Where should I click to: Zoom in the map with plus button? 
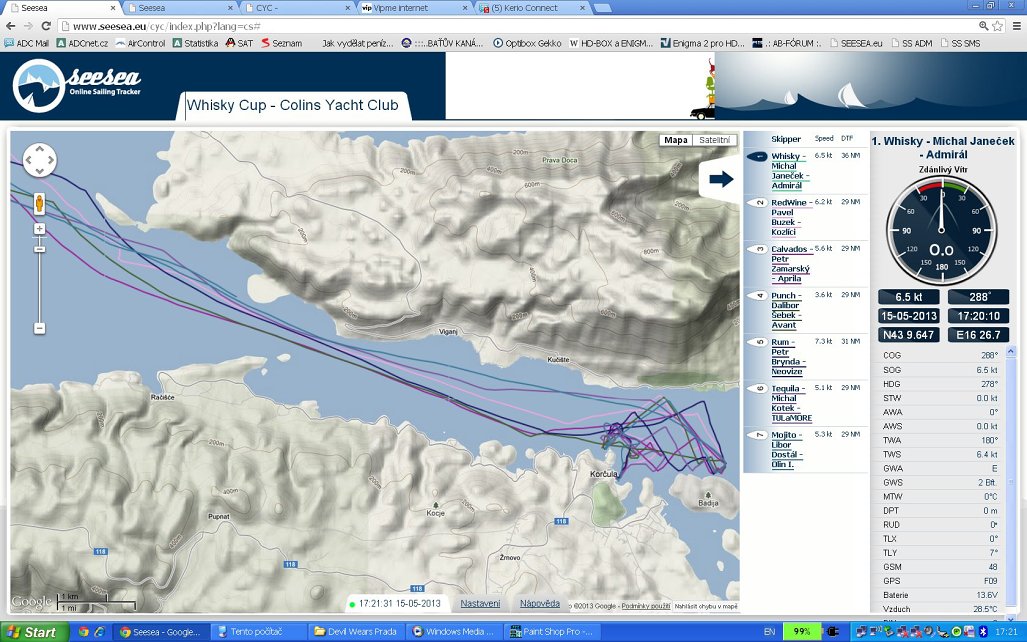coord(40,229)
